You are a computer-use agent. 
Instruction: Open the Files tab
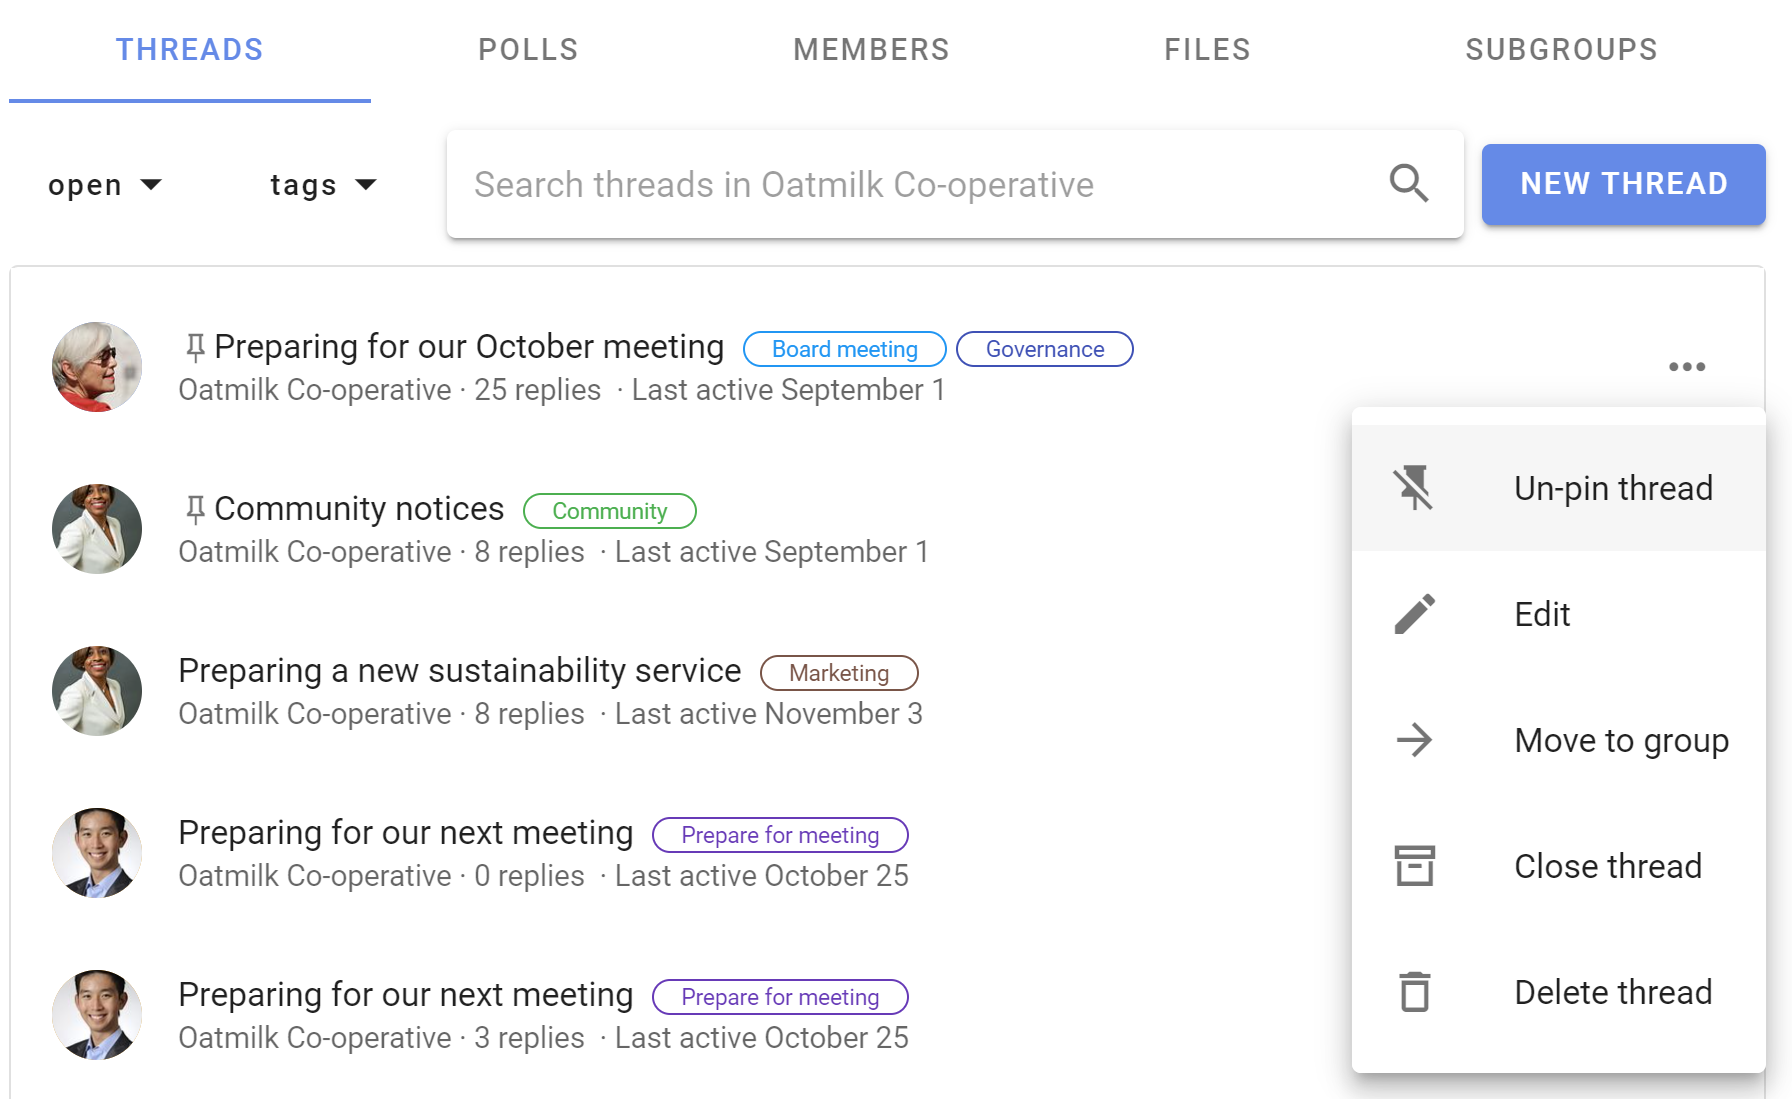(x=1207, y=49)
